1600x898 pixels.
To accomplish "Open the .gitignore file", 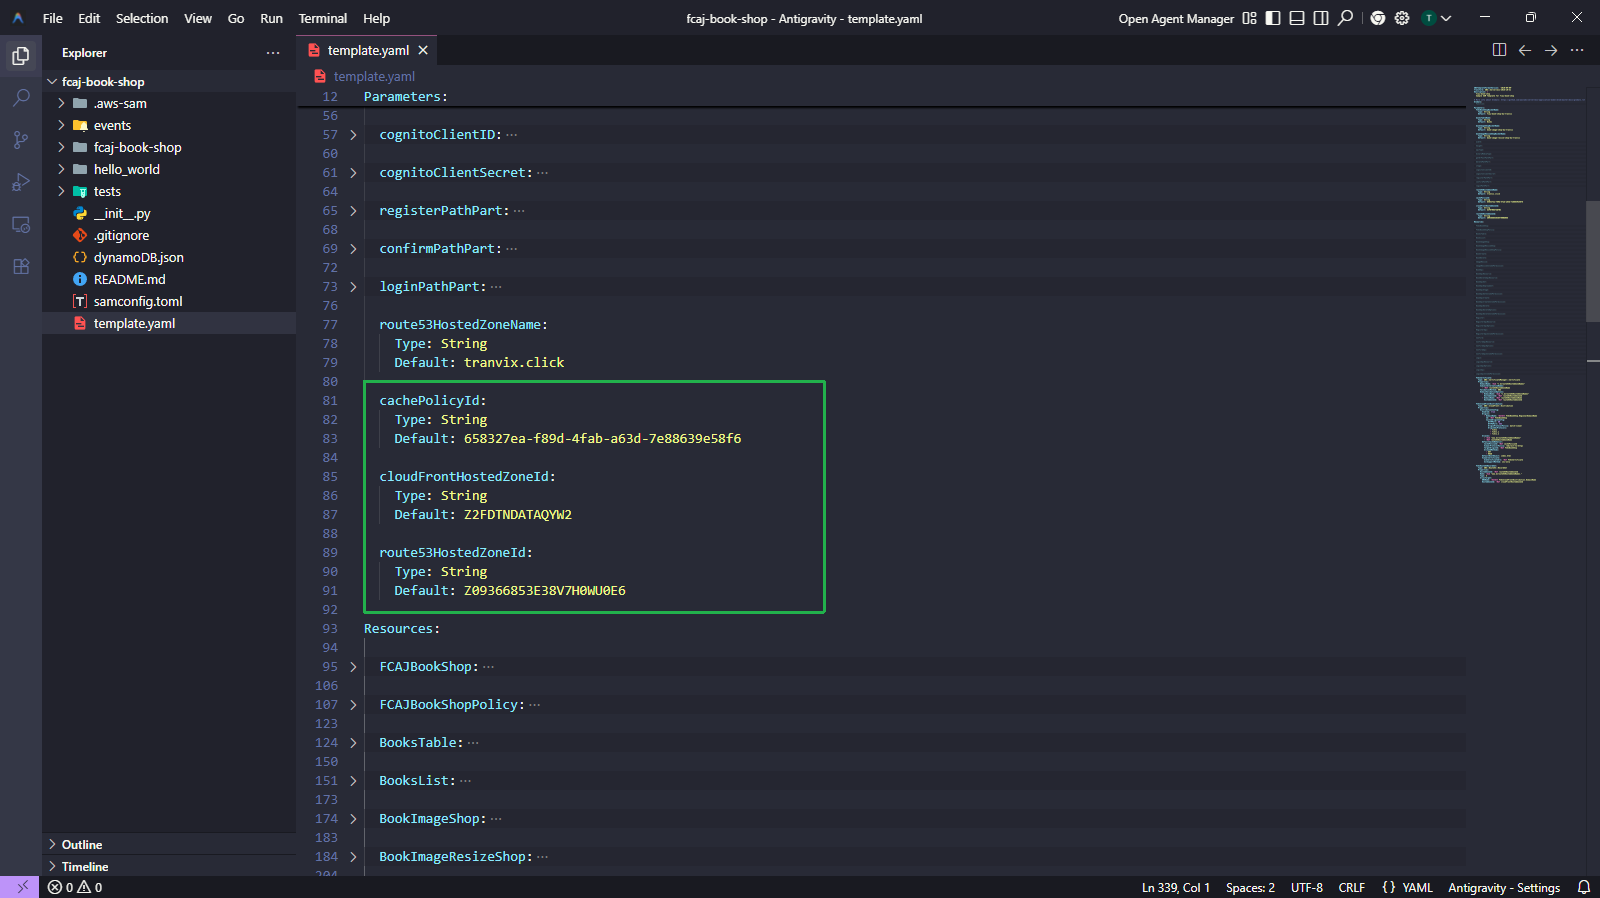I will tap(121, 236).
